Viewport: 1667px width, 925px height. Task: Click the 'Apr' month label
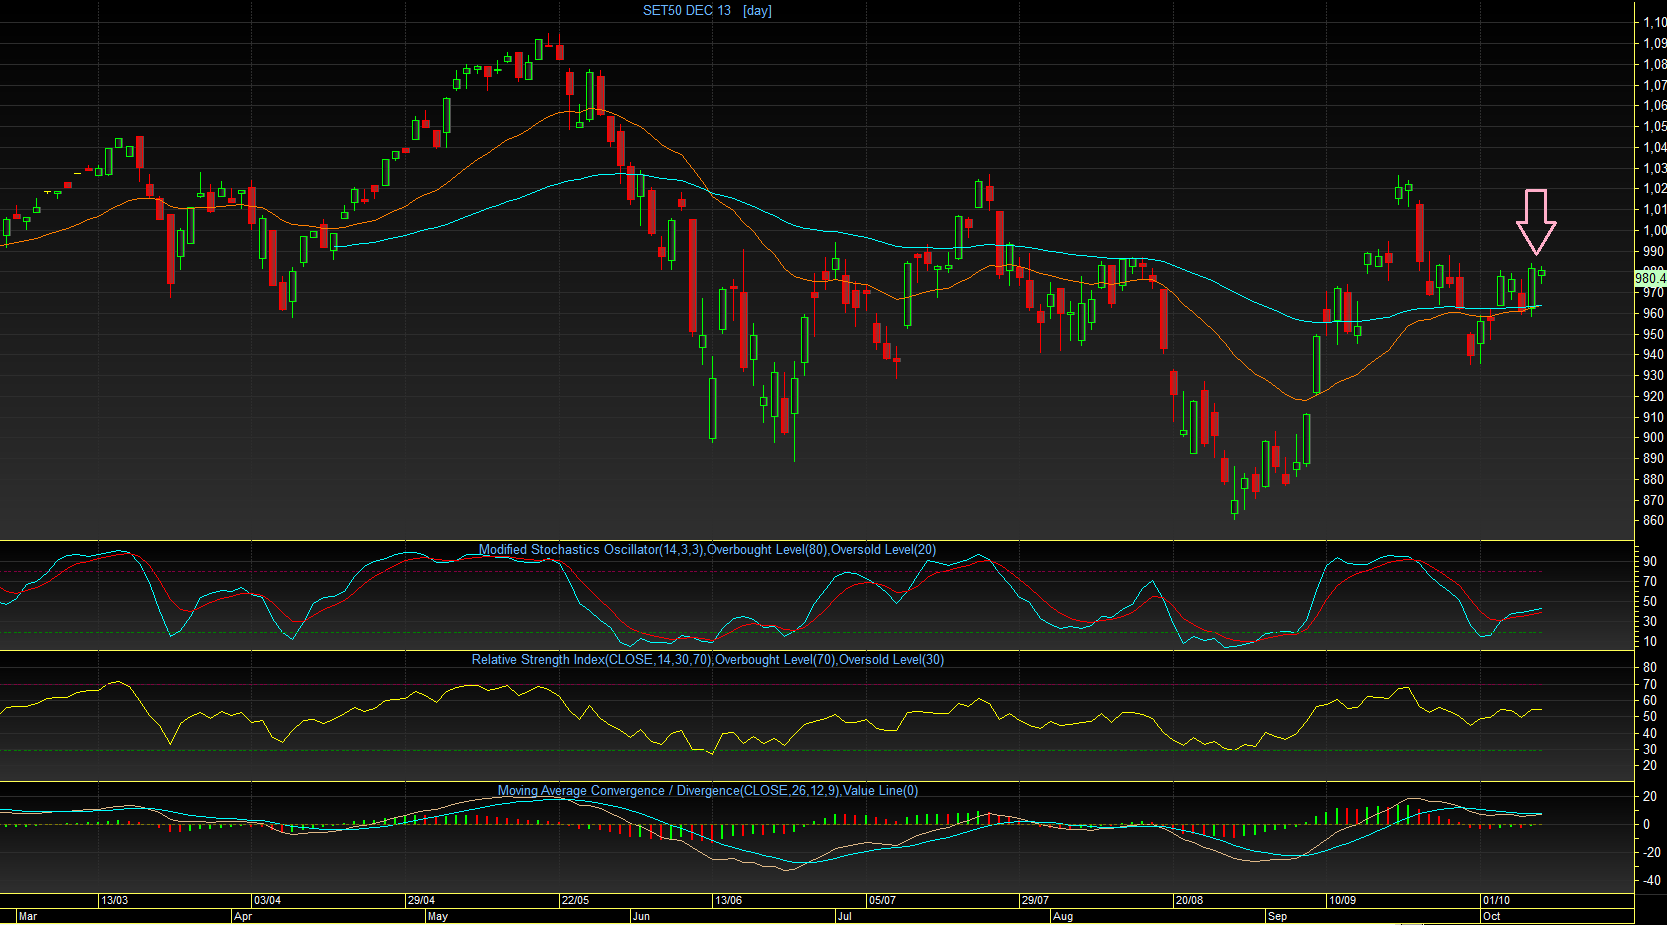(x=242, y=916)
